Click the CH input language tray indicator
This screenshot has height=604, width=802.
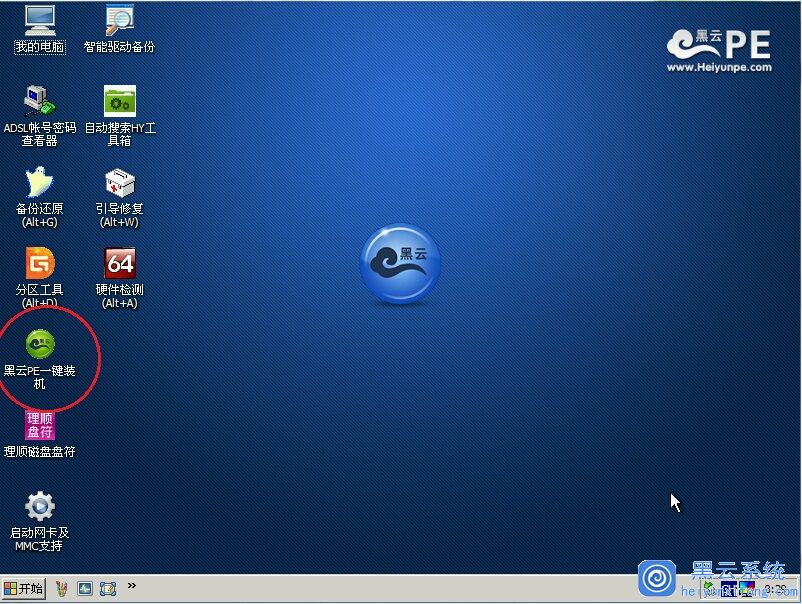(728, 590)
